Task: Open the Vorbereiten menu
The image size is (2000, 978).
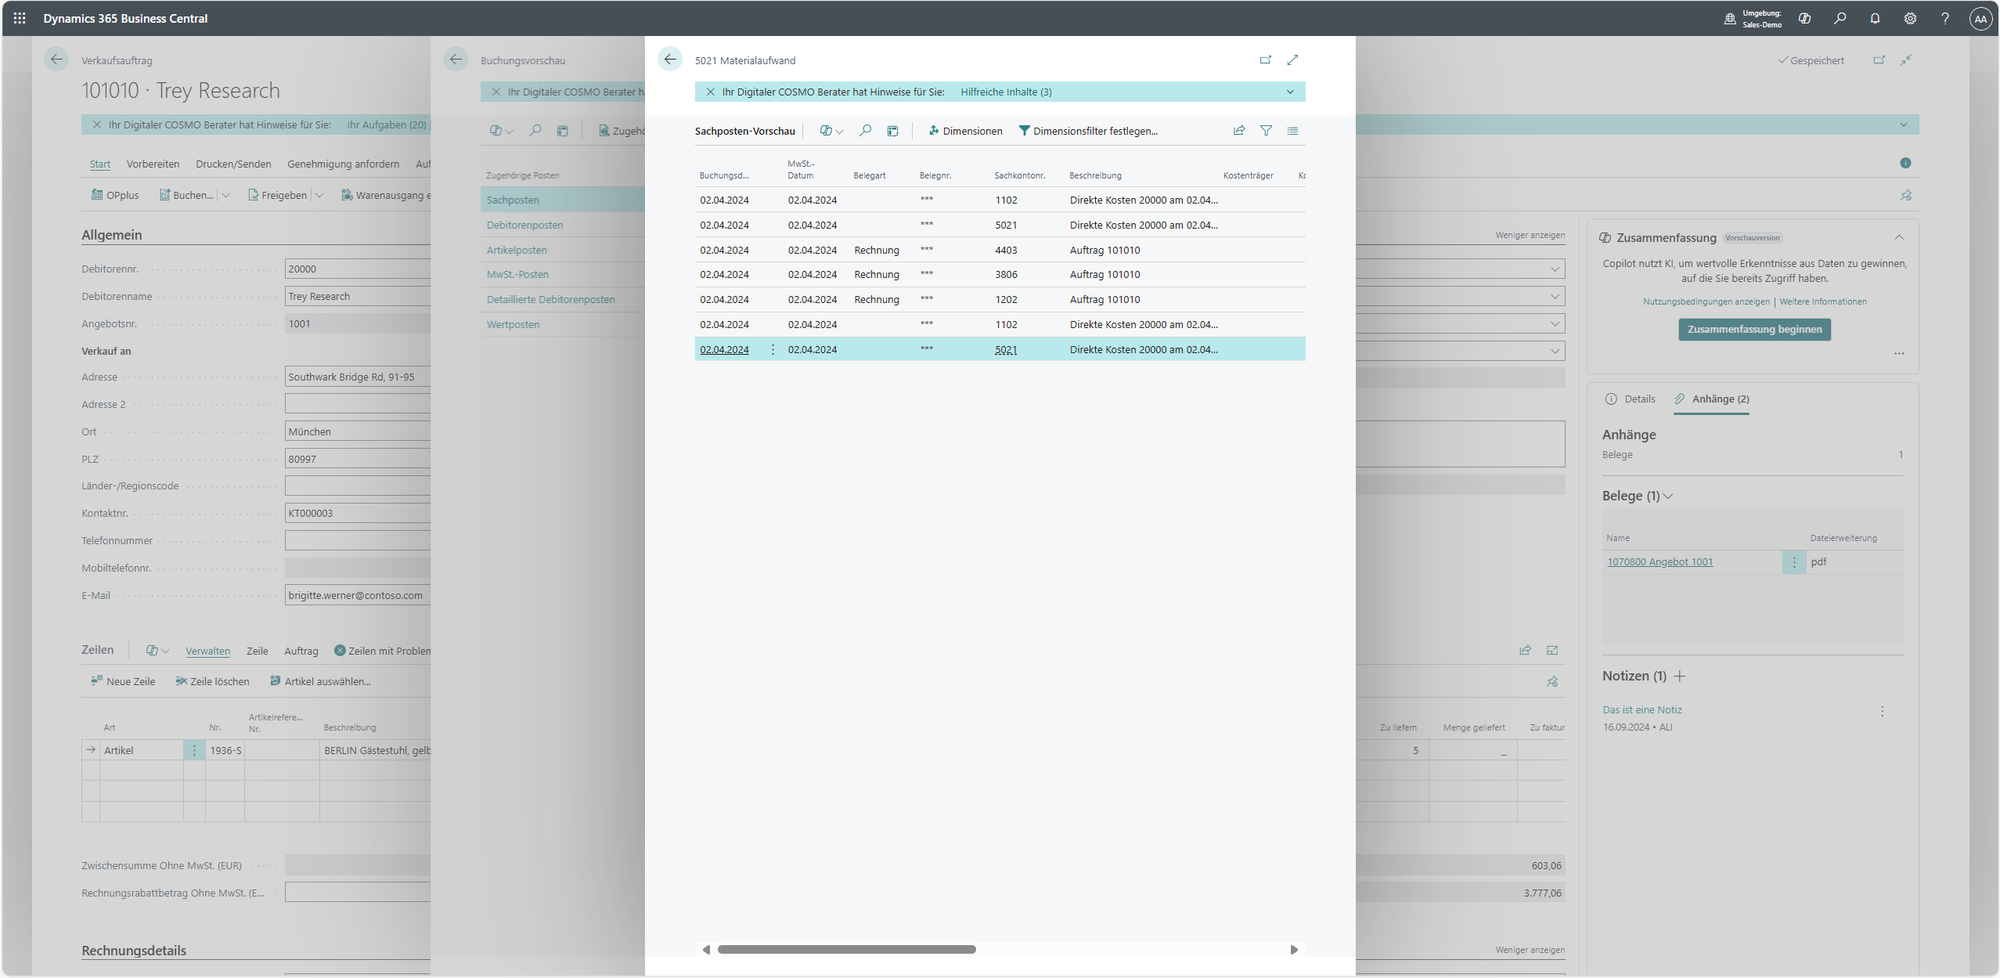Action: pos(153,164)
